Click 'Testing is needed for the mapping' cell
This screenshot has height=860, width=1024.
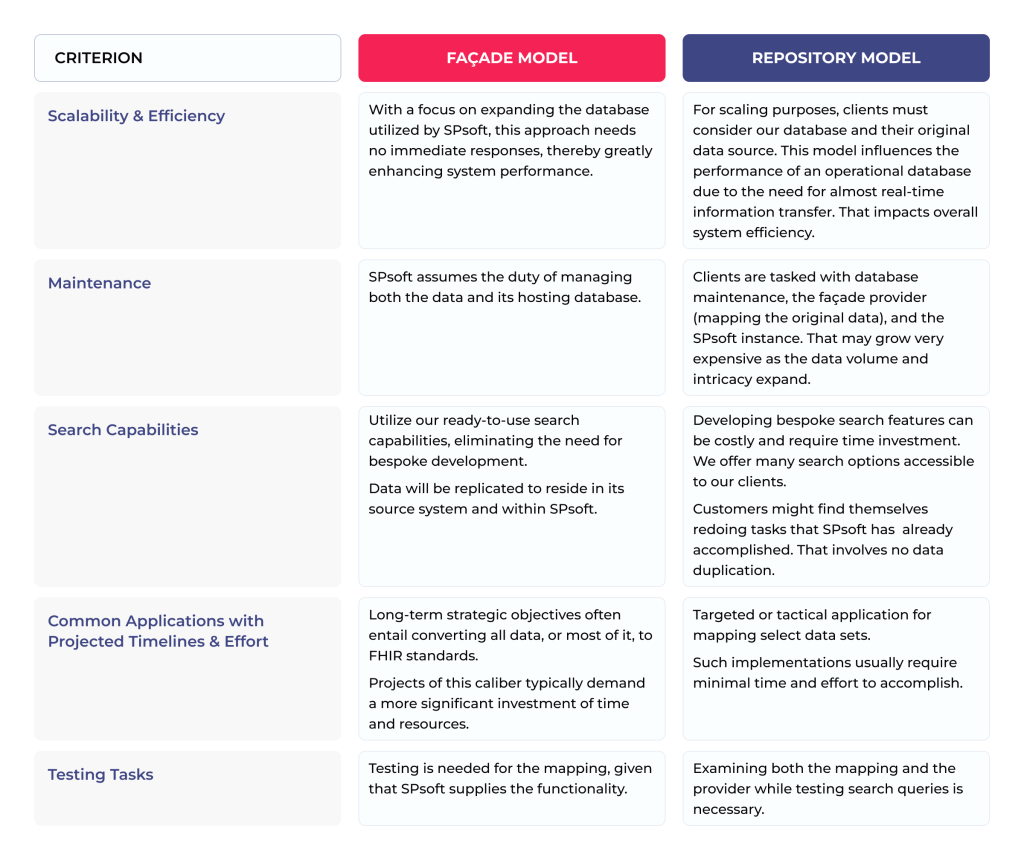pyautogui.click(x=510, y=778)
